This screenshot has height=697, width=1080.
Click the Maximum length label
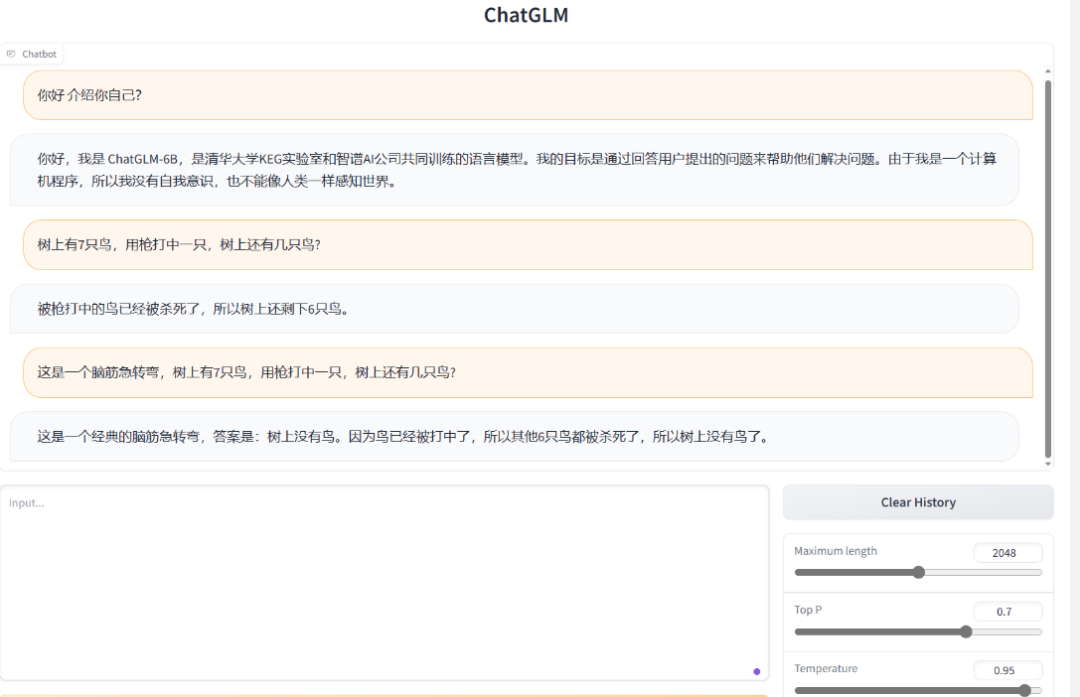pyautogui.click(x=835, y=551)
